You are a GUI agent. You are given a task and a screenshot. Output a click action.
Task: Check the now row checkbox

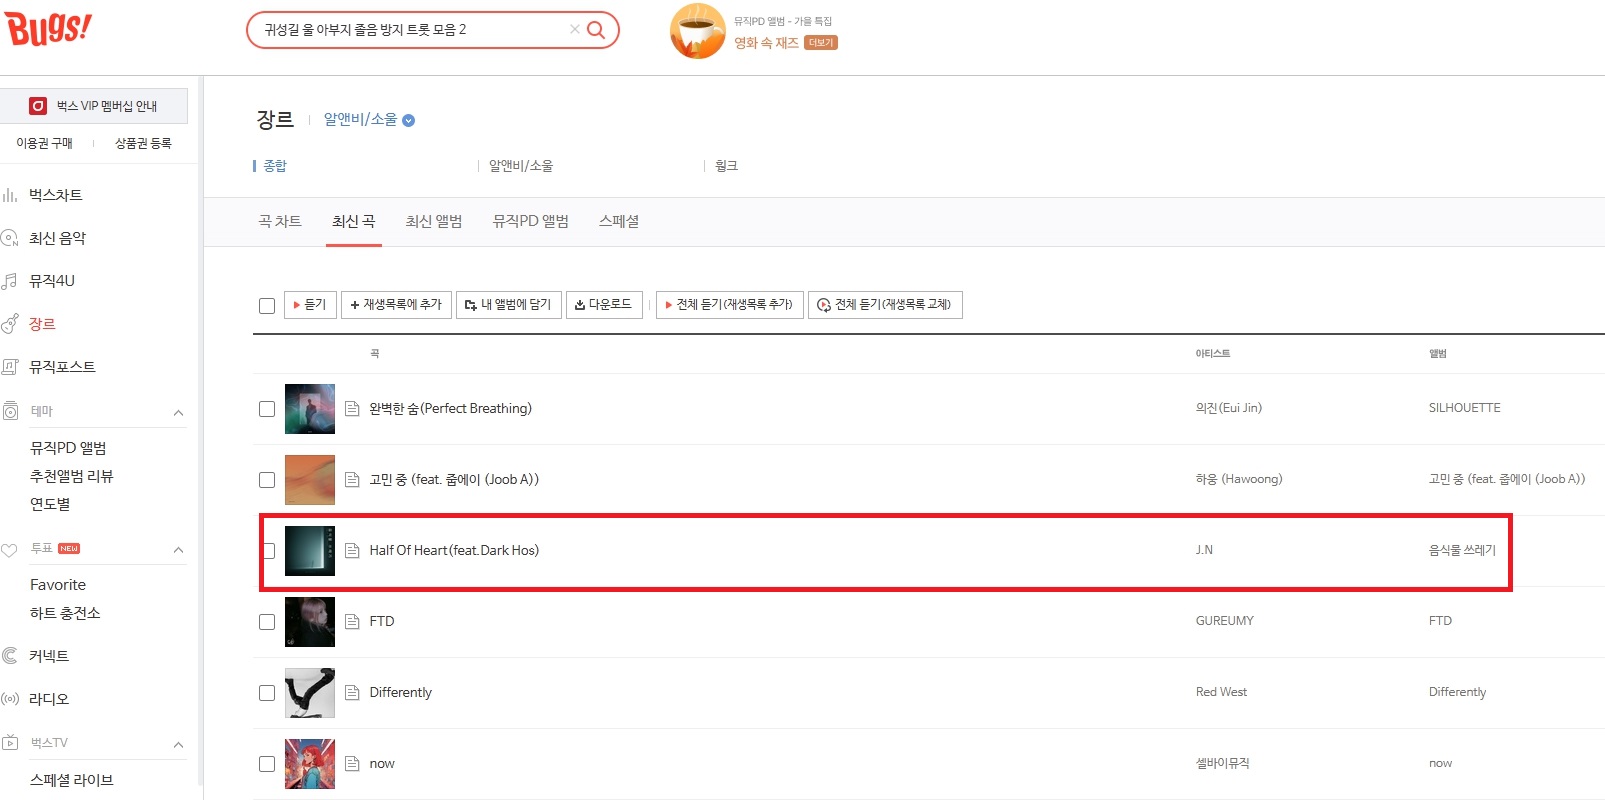click(267, 764)
